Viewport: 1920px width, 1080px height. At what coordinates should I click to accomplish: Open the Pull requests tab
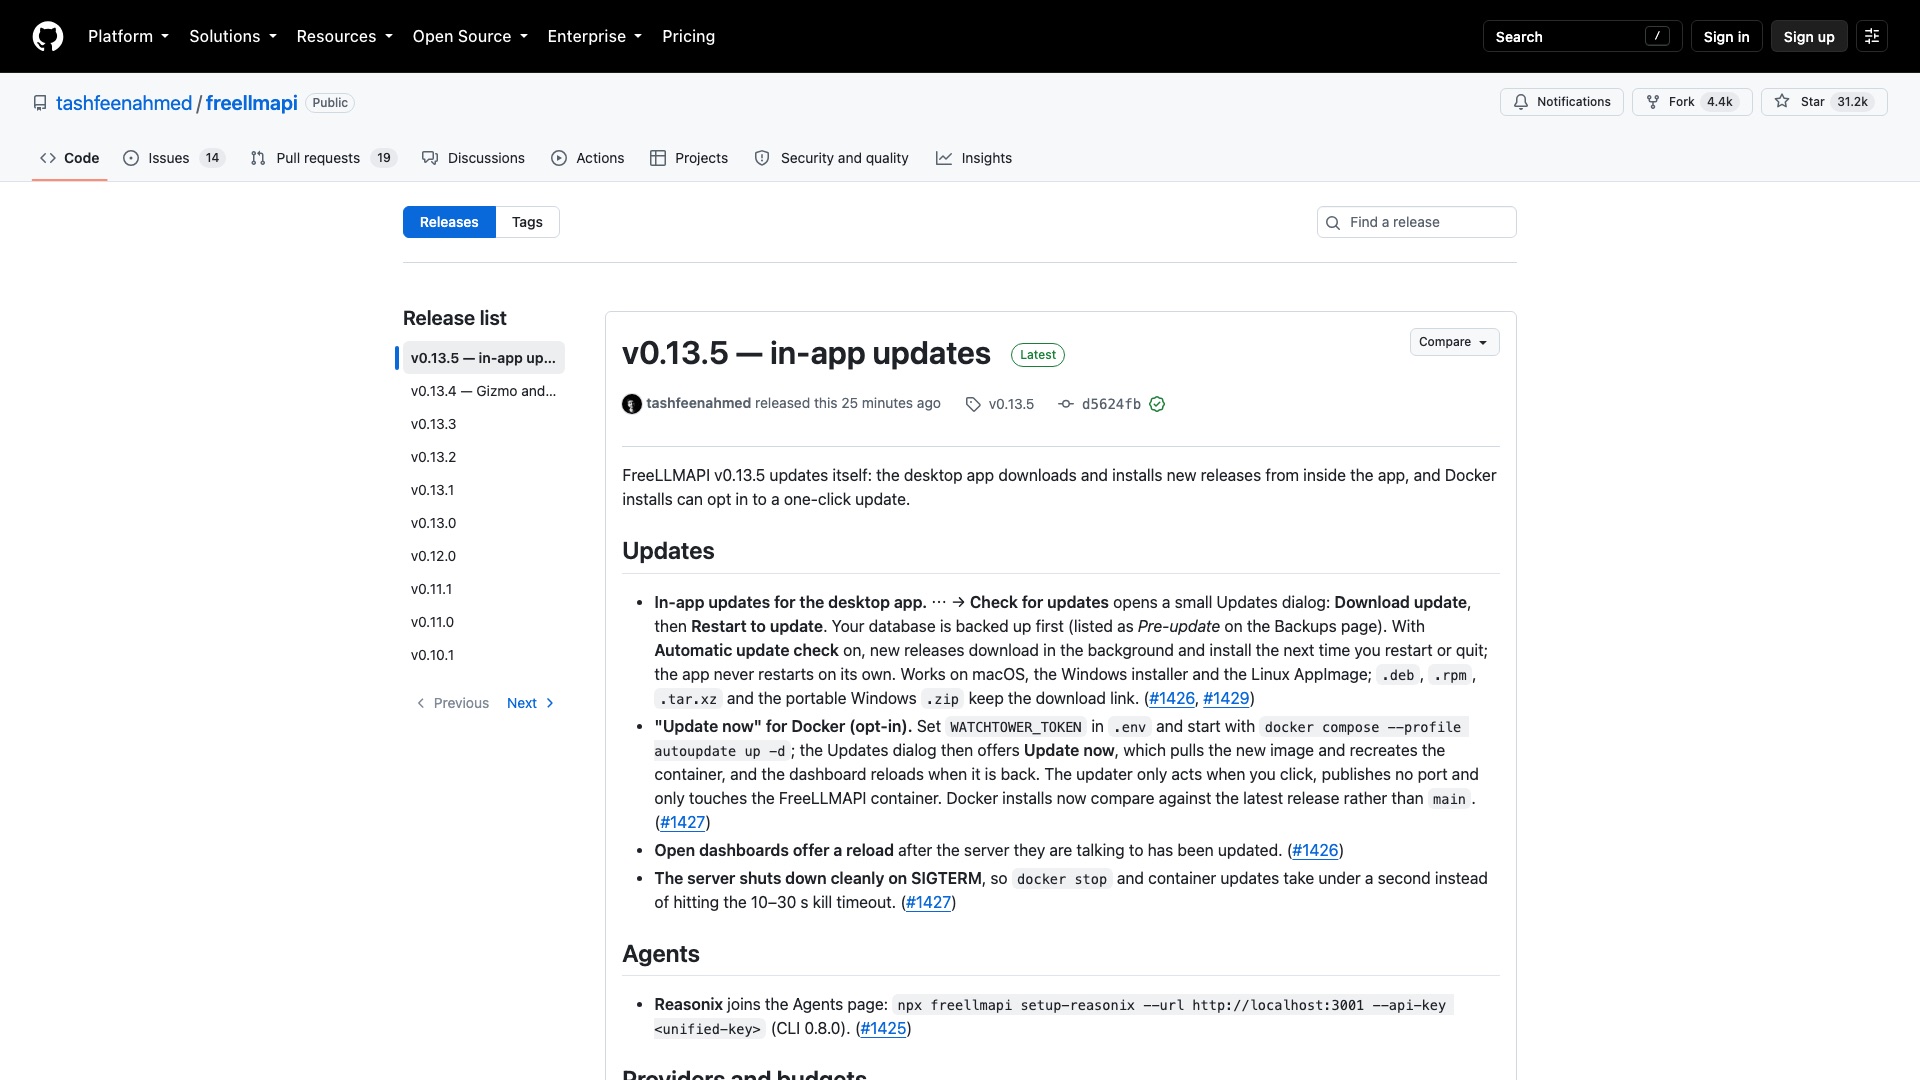[x=323, y=158]
